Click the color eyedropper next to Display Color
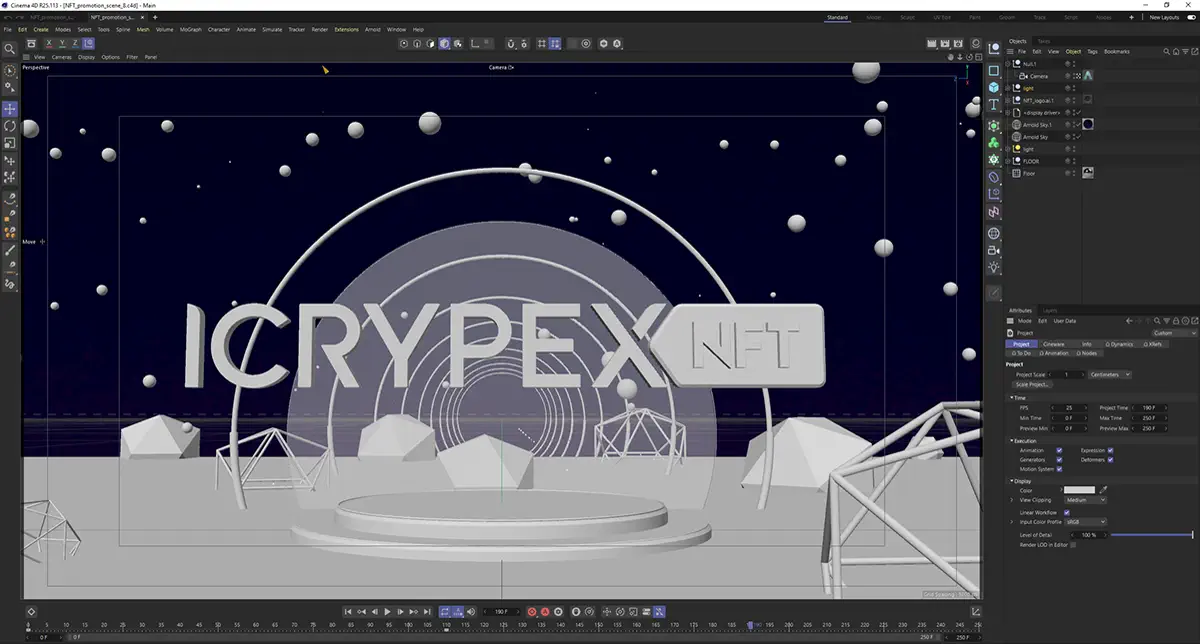Screen dimensions: 1200x644 coord(1105,489)
